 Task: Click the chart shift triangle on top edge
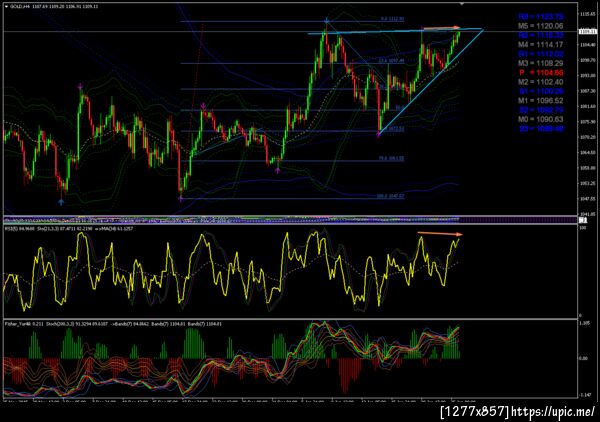click(462, 4)
